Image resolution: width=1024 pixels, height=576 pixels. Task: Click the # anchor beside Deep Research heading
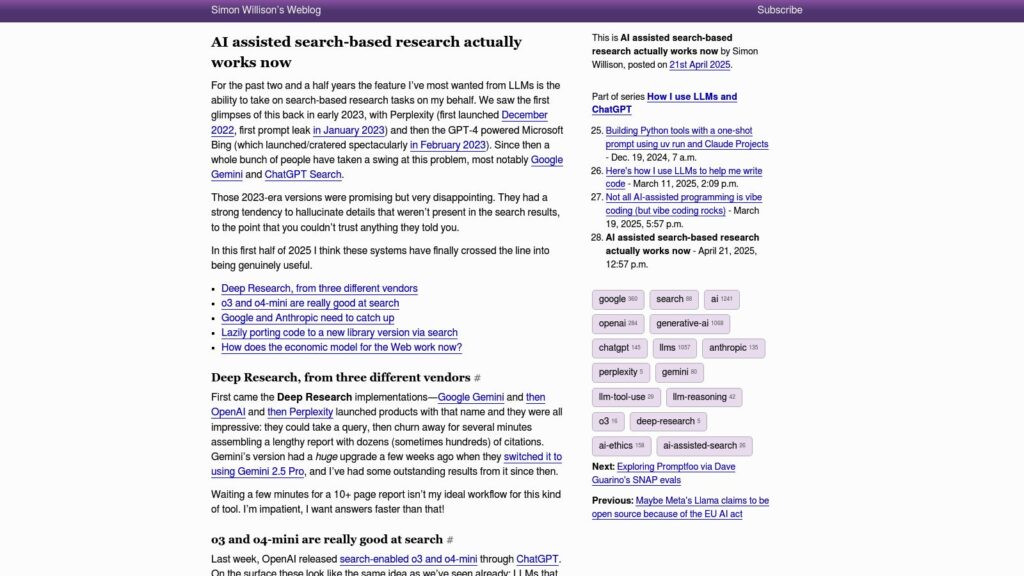tap(477, 378)
